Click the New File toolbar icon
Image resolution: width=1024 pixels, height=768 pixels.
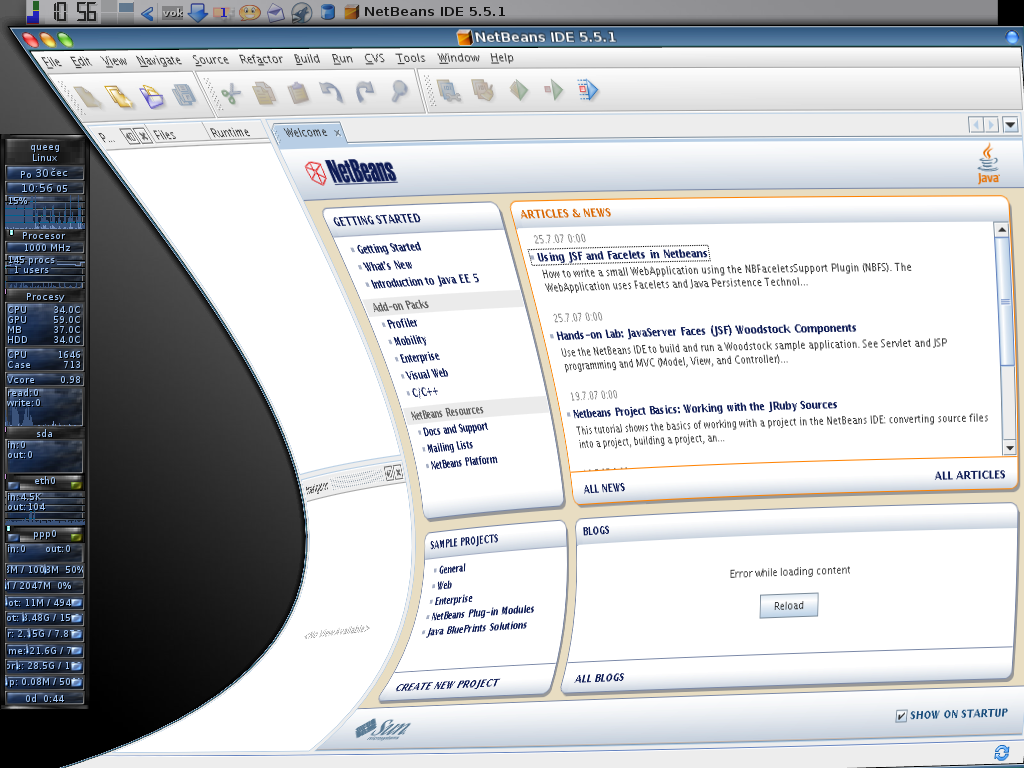point(88,97)
